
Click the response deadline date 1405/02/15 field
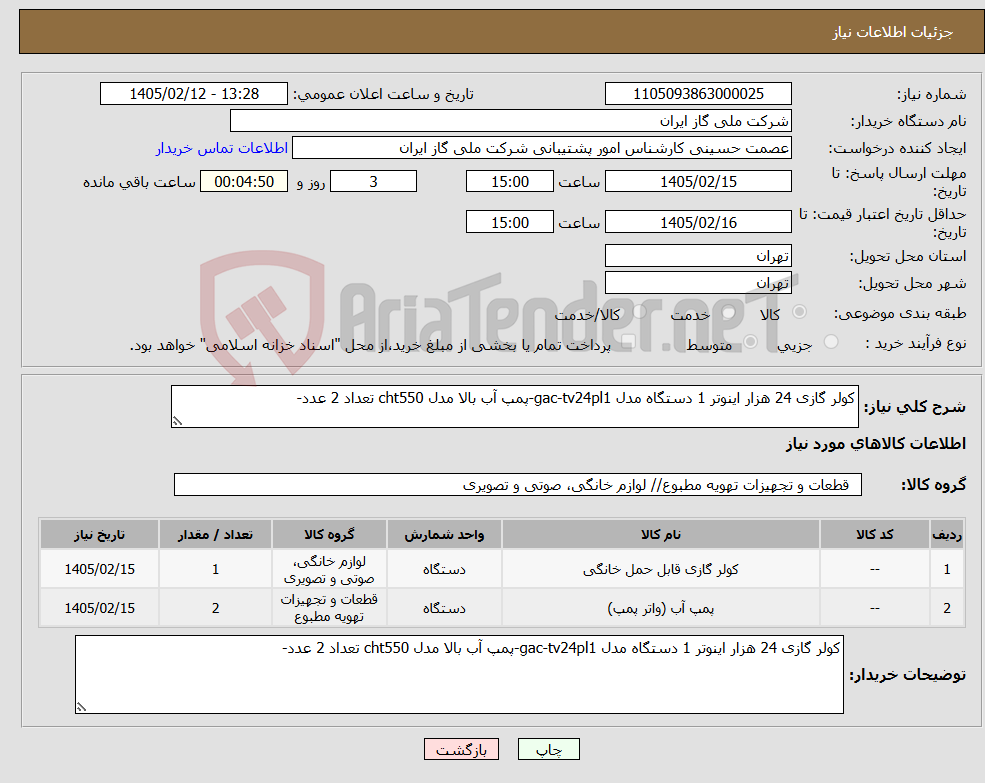tap(698, 182)
